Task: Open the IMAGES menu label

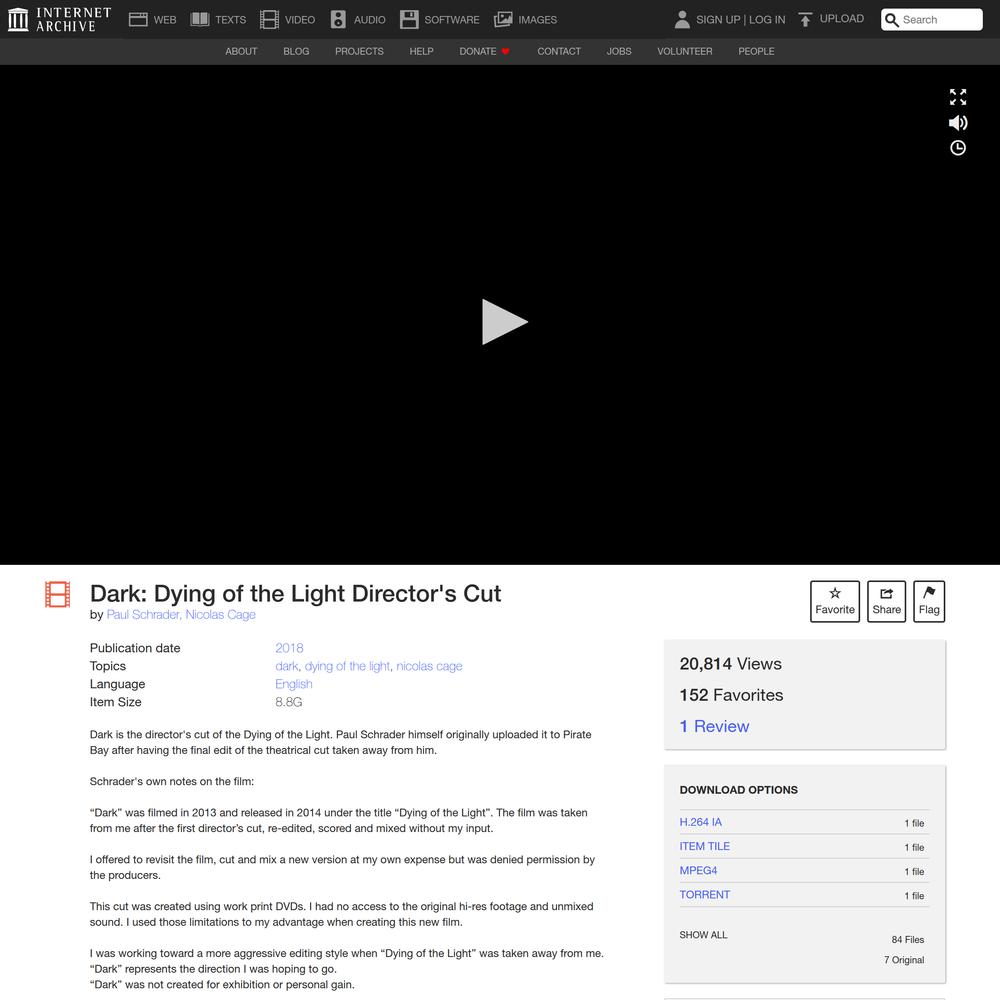Action: coord(537,20)
